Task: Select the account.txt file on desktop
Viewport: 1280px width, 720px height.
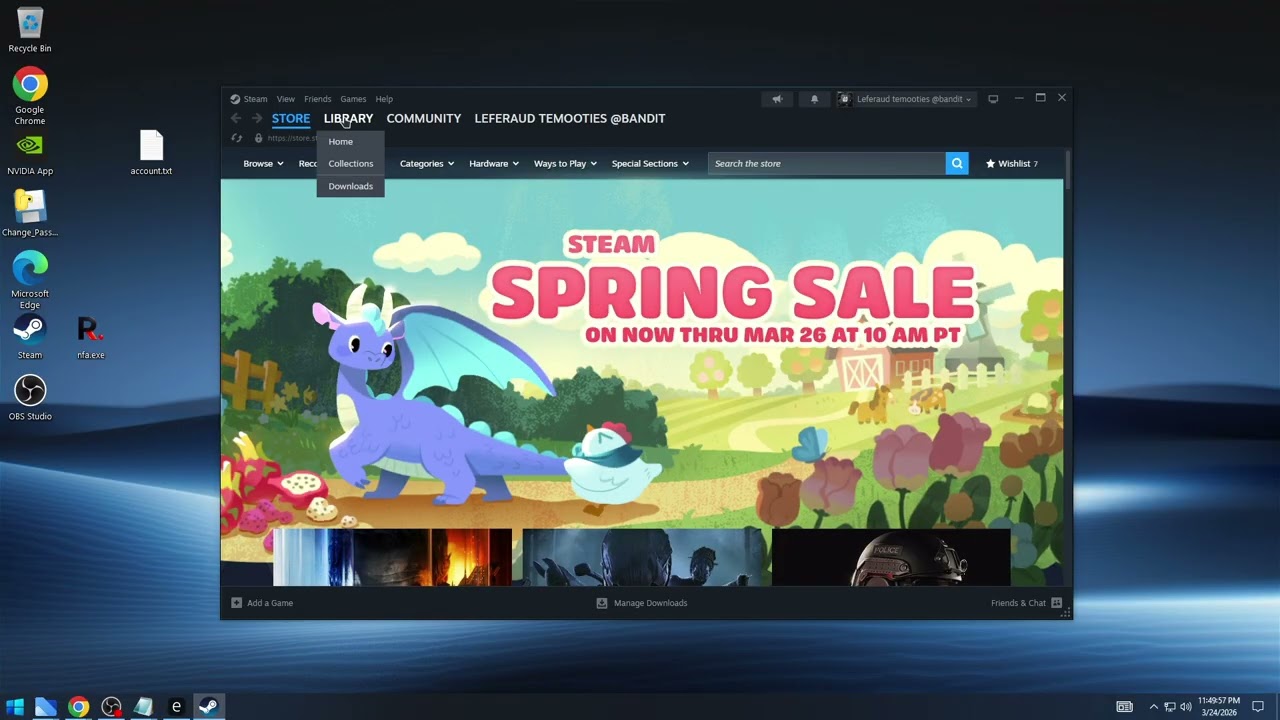Action: tap(151, 153)
